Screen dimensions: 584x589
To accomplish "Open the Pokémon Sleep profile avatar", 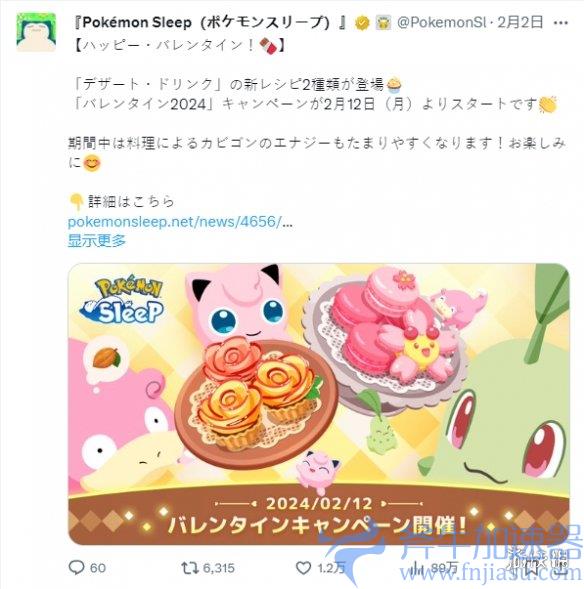I will tap(36, 32).
